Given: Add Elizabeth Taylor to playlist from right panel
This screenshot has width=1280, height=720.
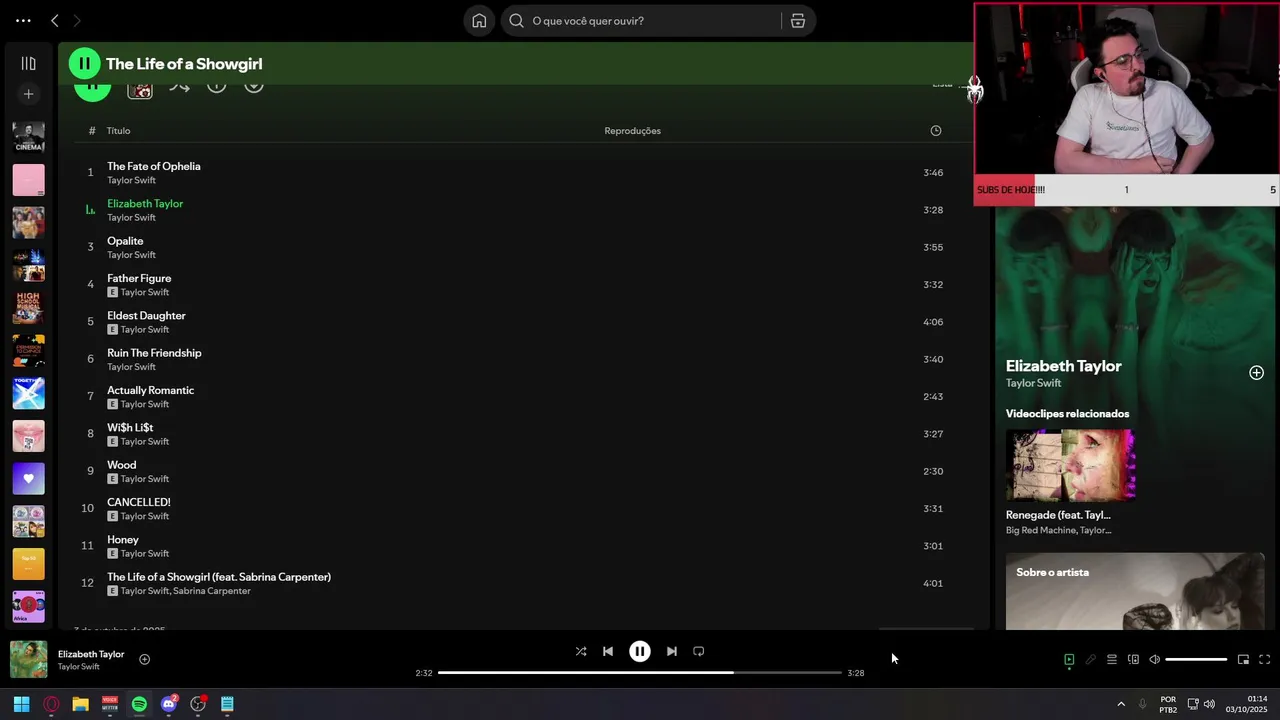Looking at the screenshot, I should [1256, 373].
